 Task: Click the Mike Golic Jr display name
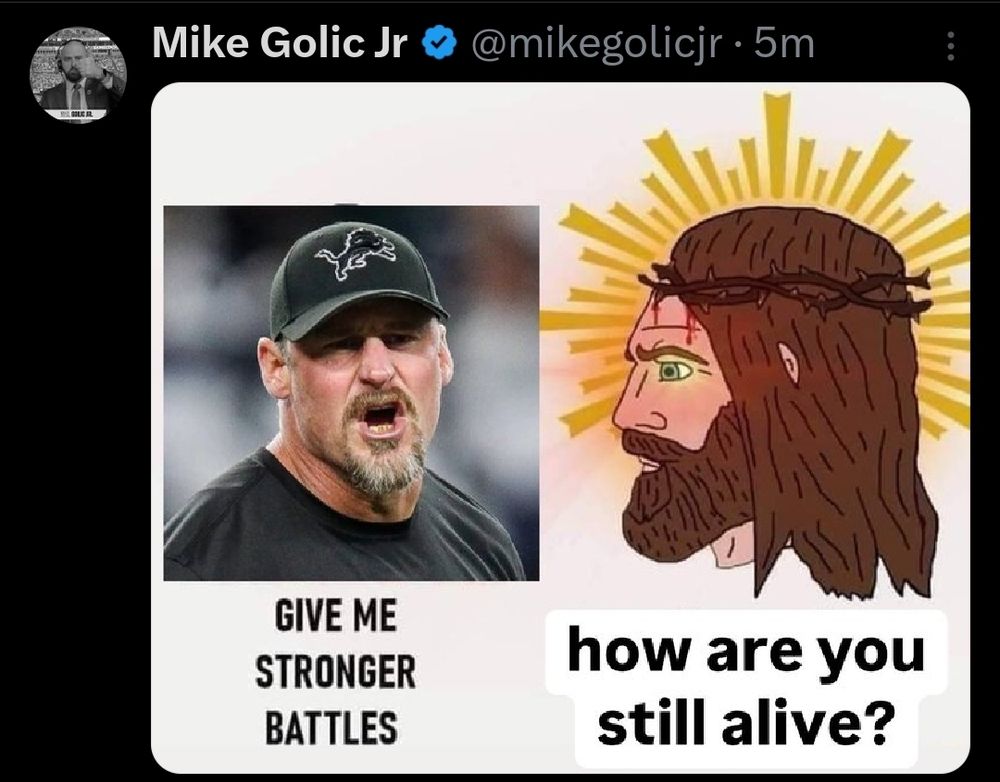pyautogui.click(x=279, y=44)
